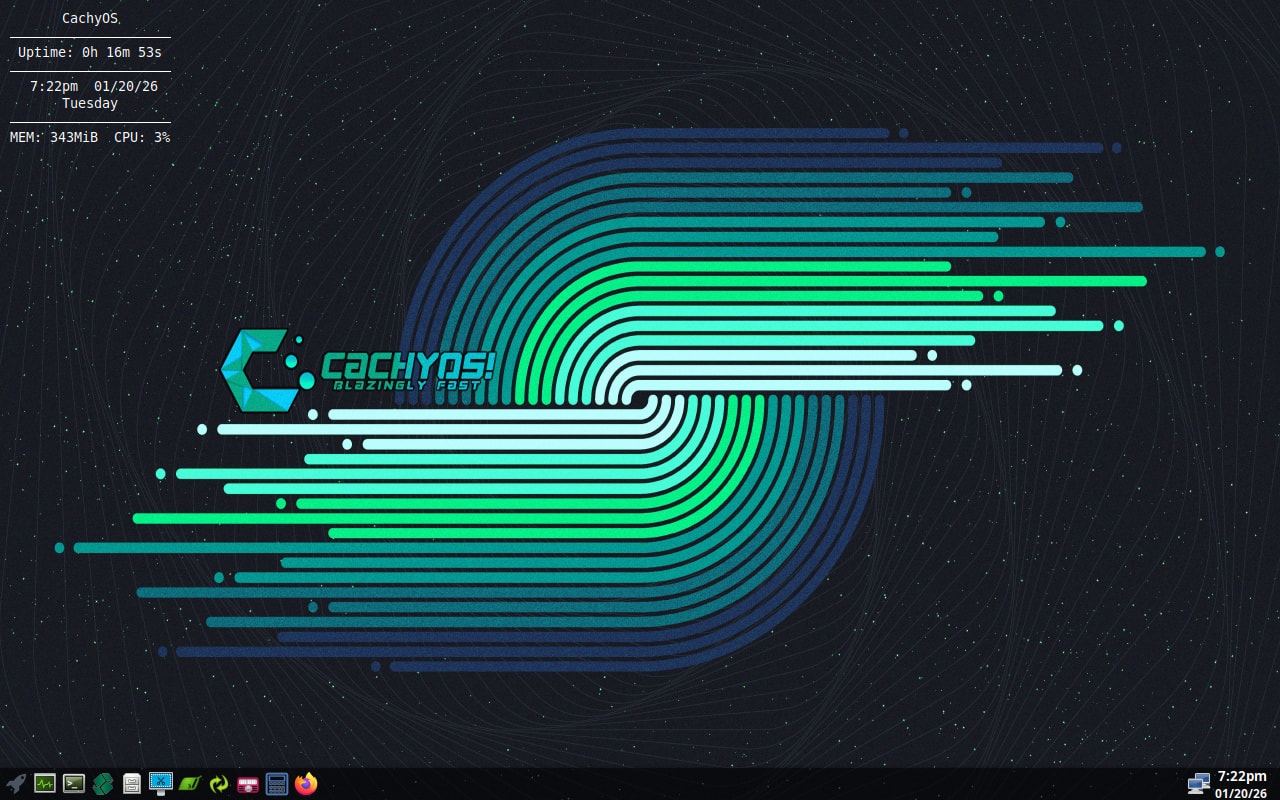Click the network computers tray icon
The height and width of the screenshot is (800, 1280).
[x=1198, y=784]
